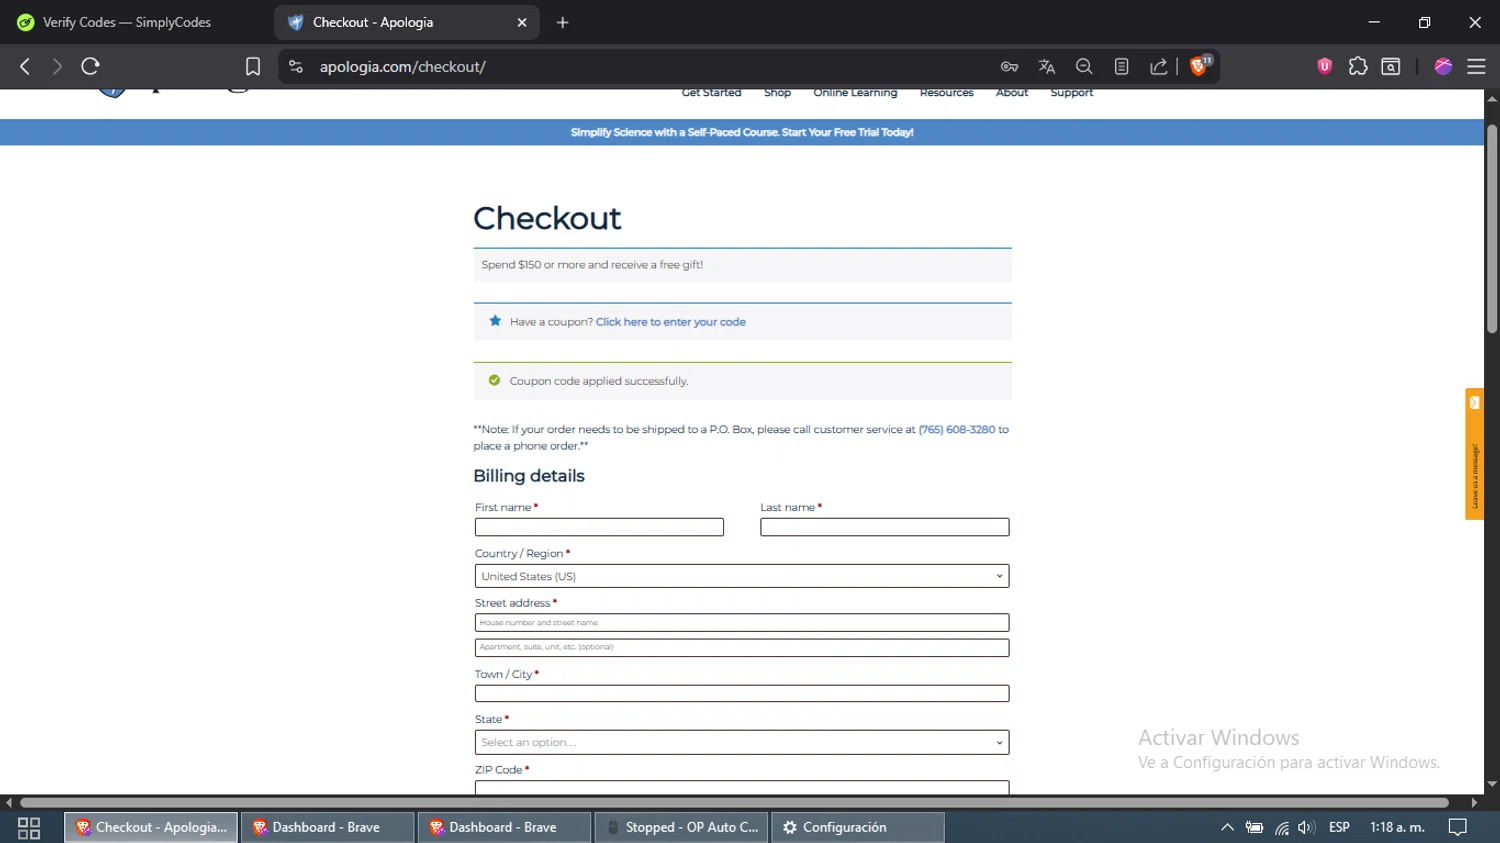Expand Country / Region dropdown
This screenshot has width=1500, height=843.
pos(742,576)
